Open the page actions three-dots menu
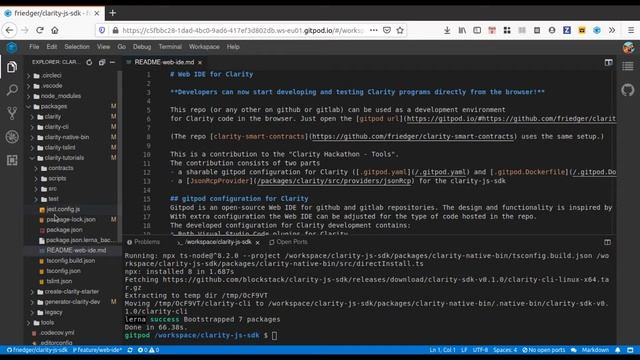Image resolution: width=640 pixels, height=360 pixels. (x=373, y=30)
